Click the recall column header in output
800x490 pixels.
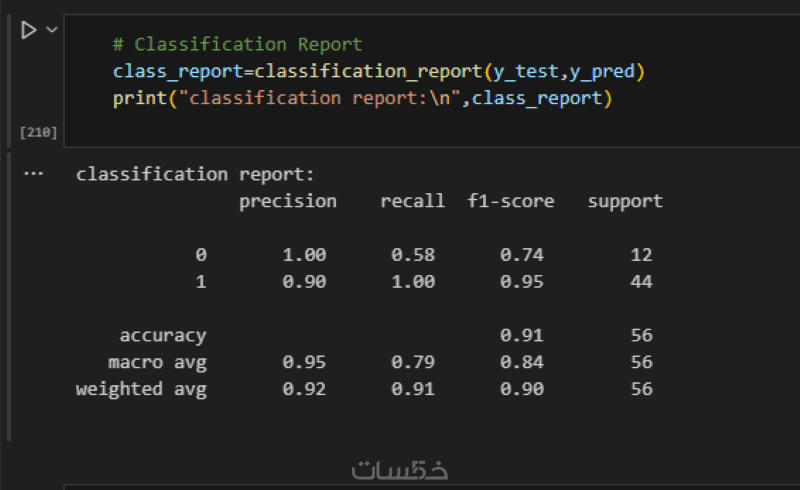(412, 201)
